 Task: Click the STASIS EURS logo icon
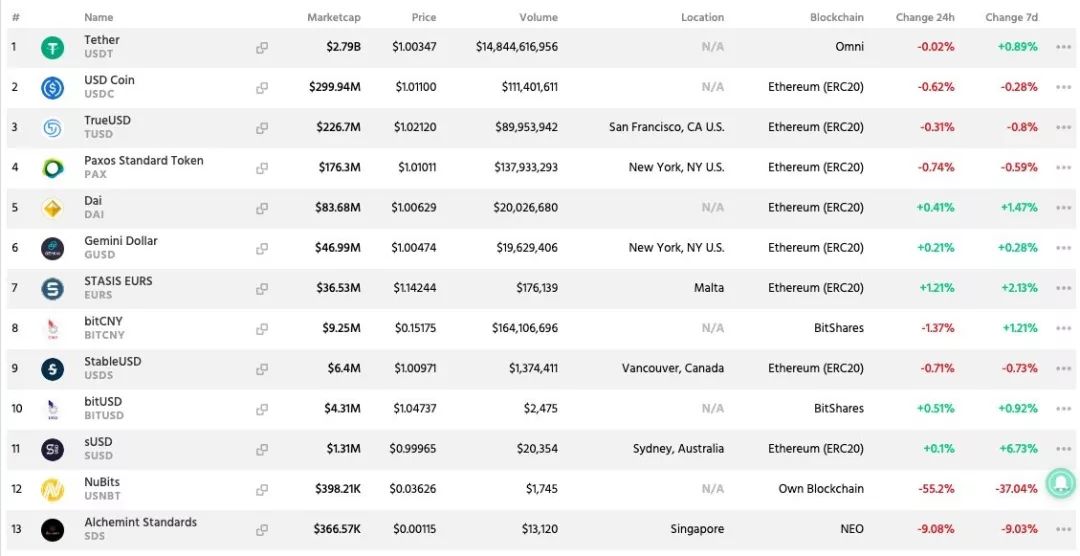pos(52,289)
